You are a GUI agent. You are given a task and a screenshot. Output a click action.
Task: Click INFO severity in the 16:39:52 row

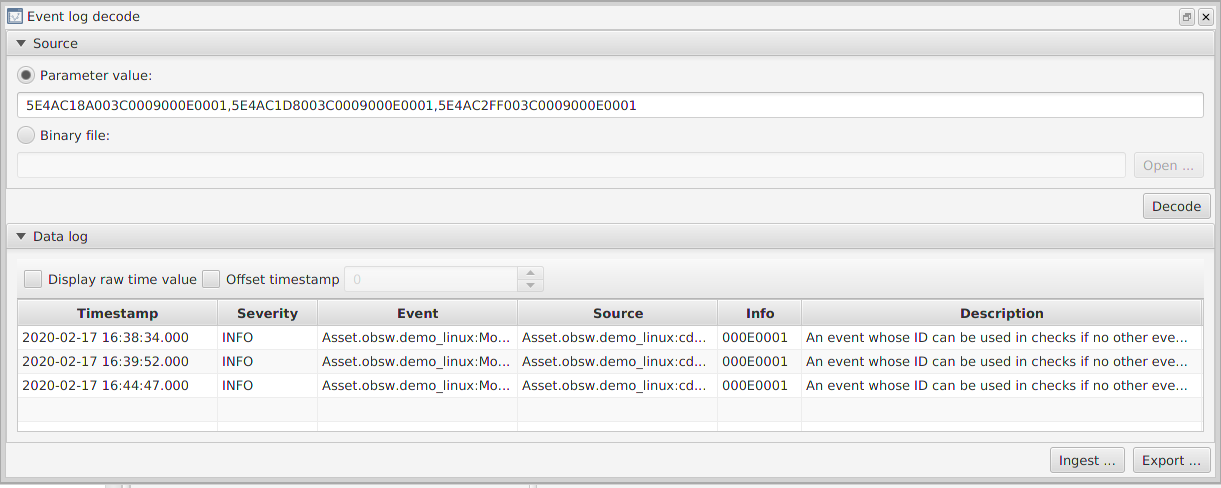coord(267,361)
